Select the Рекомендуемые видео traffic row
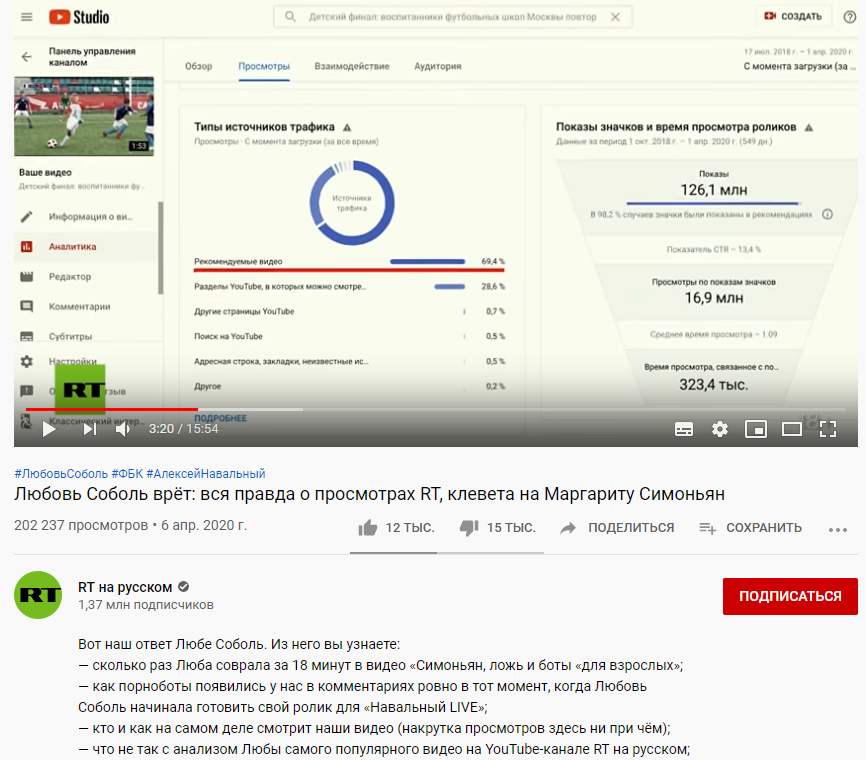Viewport: 866px width, 760px height. (x=349, y=261)
